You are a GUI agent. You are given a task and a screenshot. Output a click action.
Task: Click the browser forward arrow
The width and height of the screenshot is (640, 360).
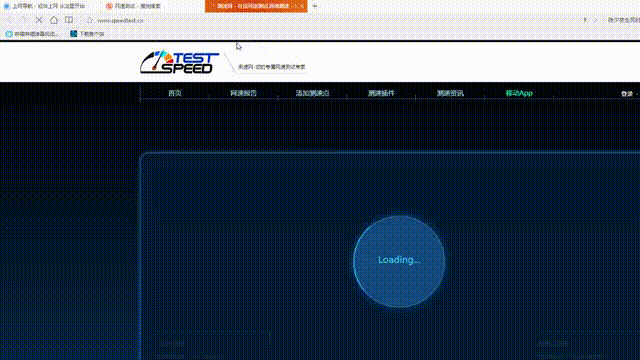(23, 20)
